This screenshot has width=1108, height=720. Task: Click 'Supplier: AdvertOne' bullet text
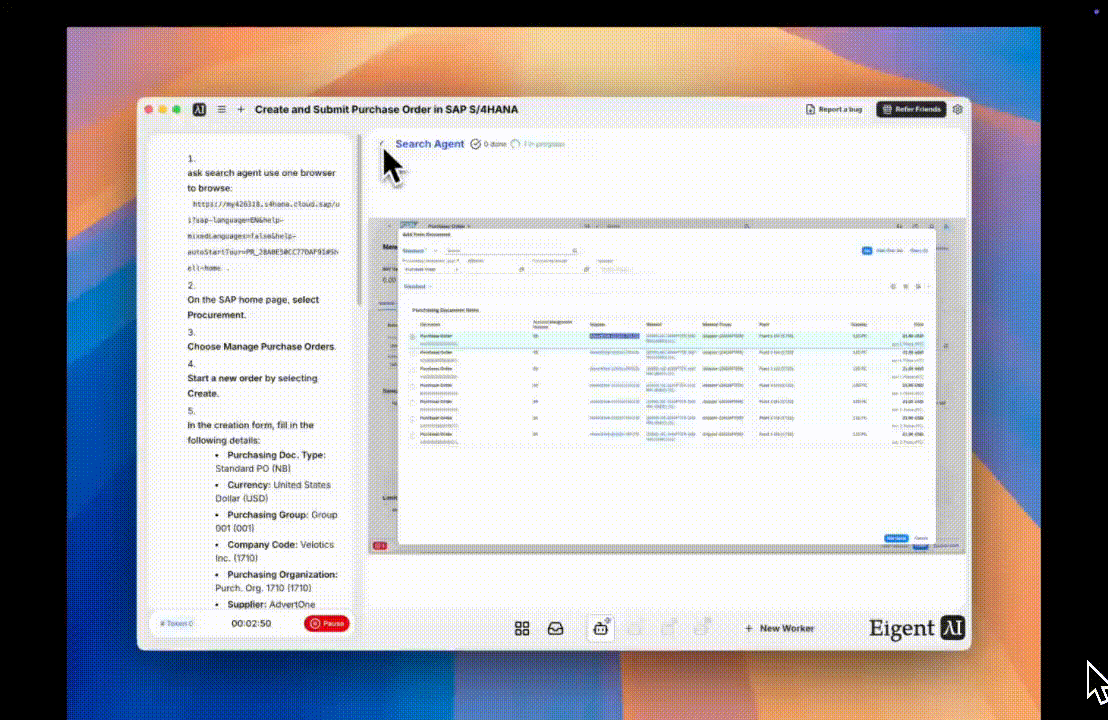pyautogui.click(x=271, y=605)
